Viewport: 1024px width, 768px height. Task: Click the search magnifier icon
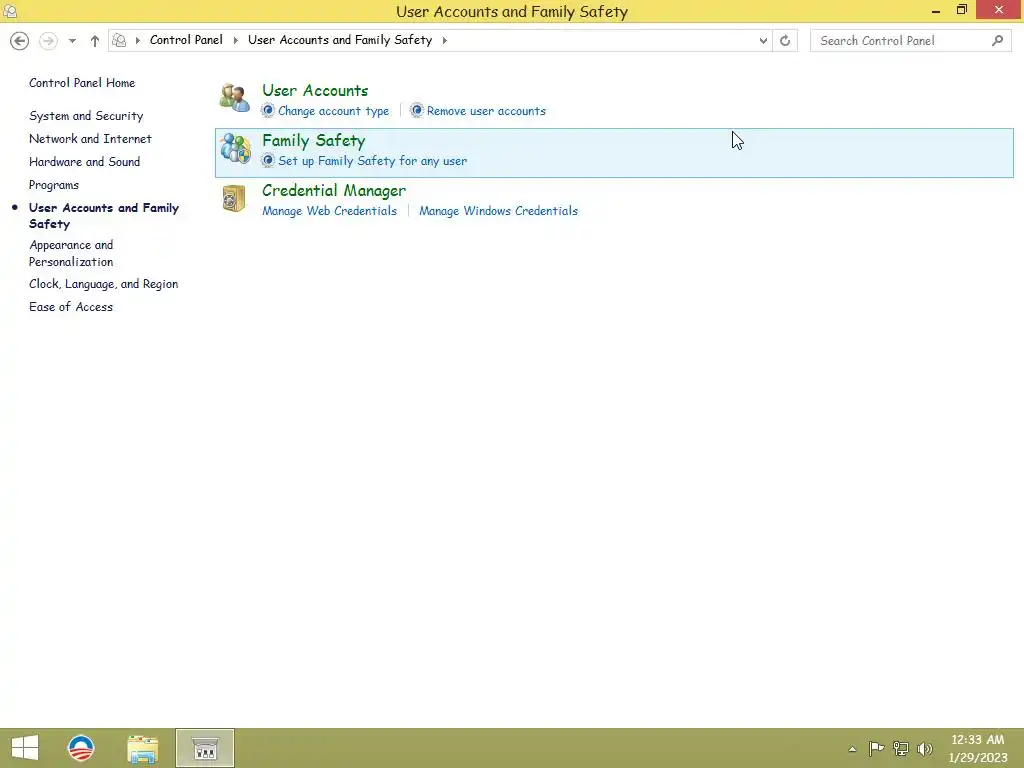997,40
